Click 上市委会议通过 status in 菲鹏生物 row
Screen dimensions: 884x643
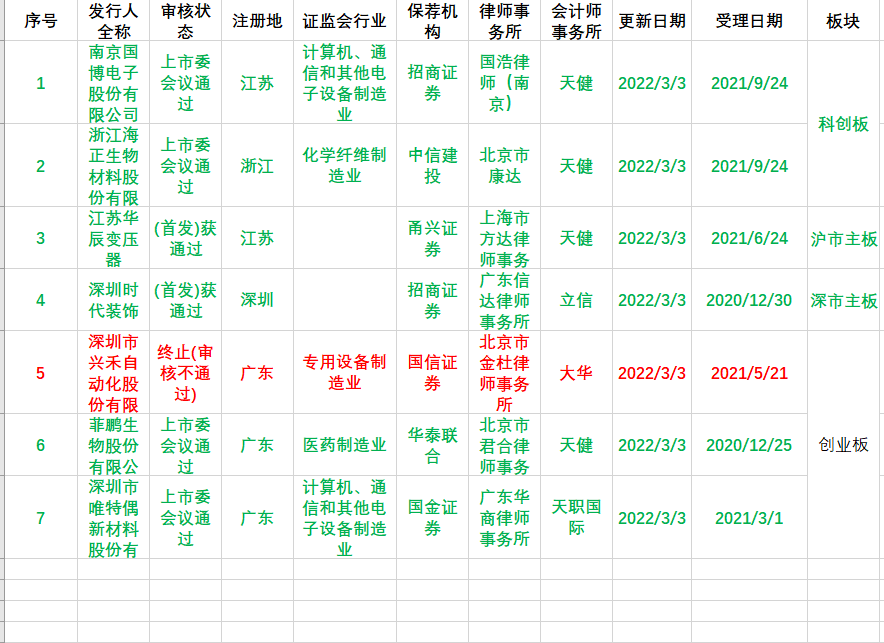185,445
